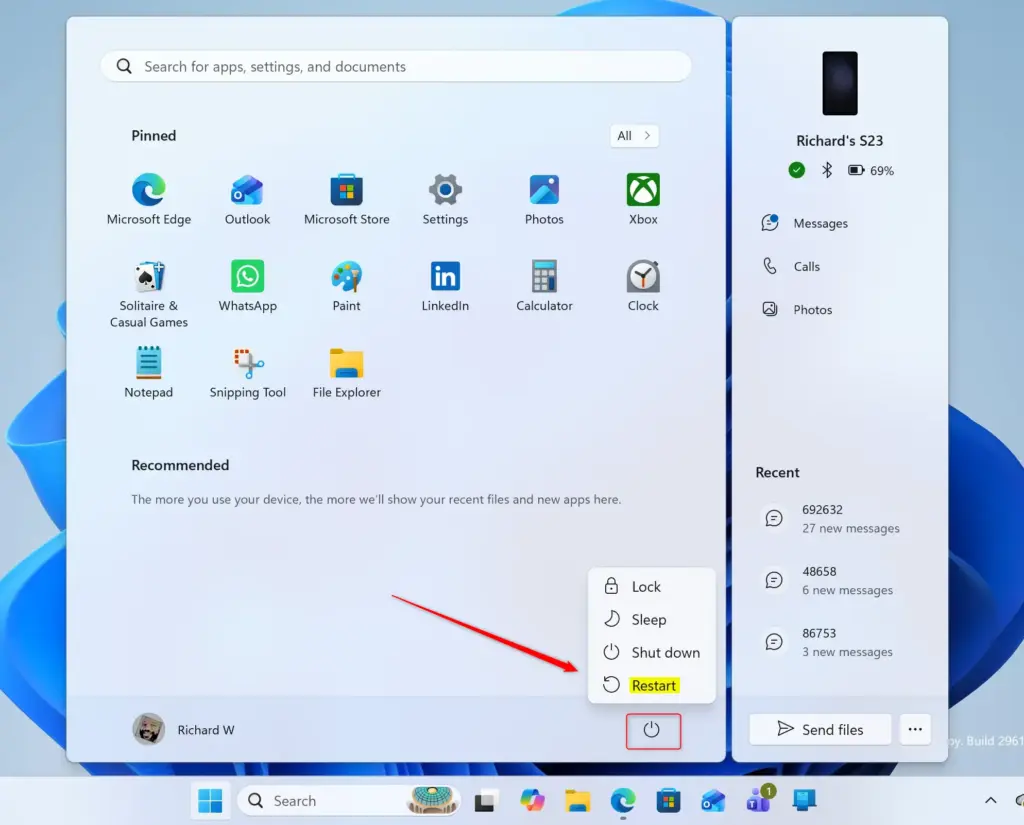
Task: Open the Xbox app
Action: click(643, 199)
